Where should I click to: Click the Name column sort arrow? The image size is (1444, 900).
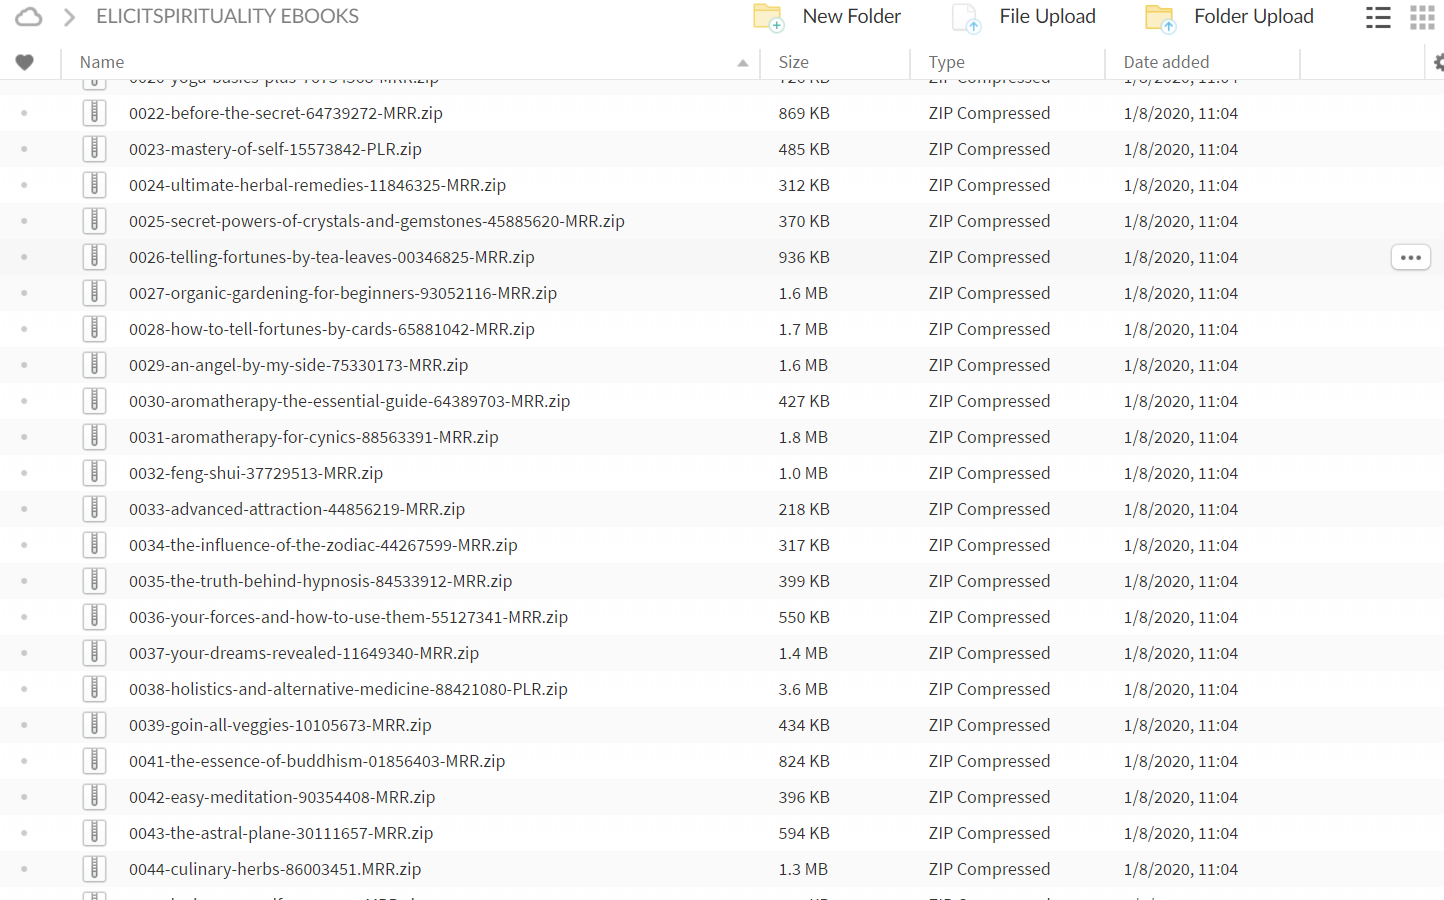coord(743,63)
